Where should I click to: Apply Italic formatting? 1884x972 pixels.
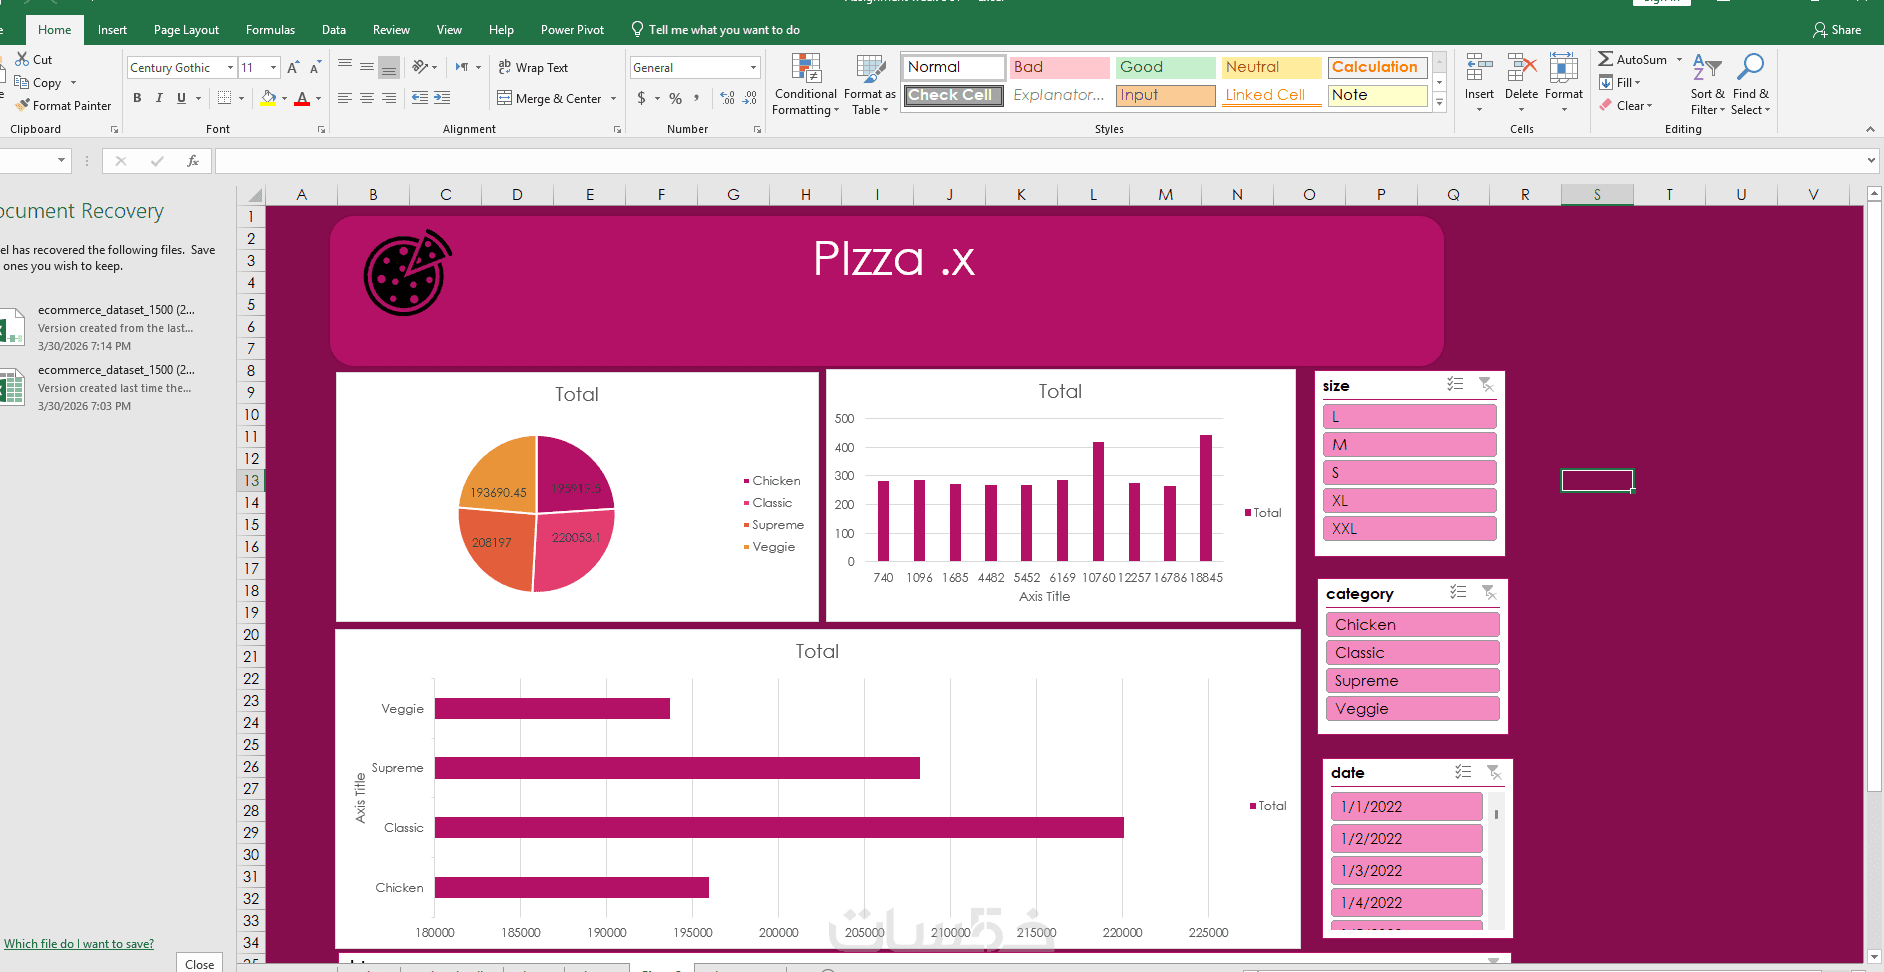159,98
